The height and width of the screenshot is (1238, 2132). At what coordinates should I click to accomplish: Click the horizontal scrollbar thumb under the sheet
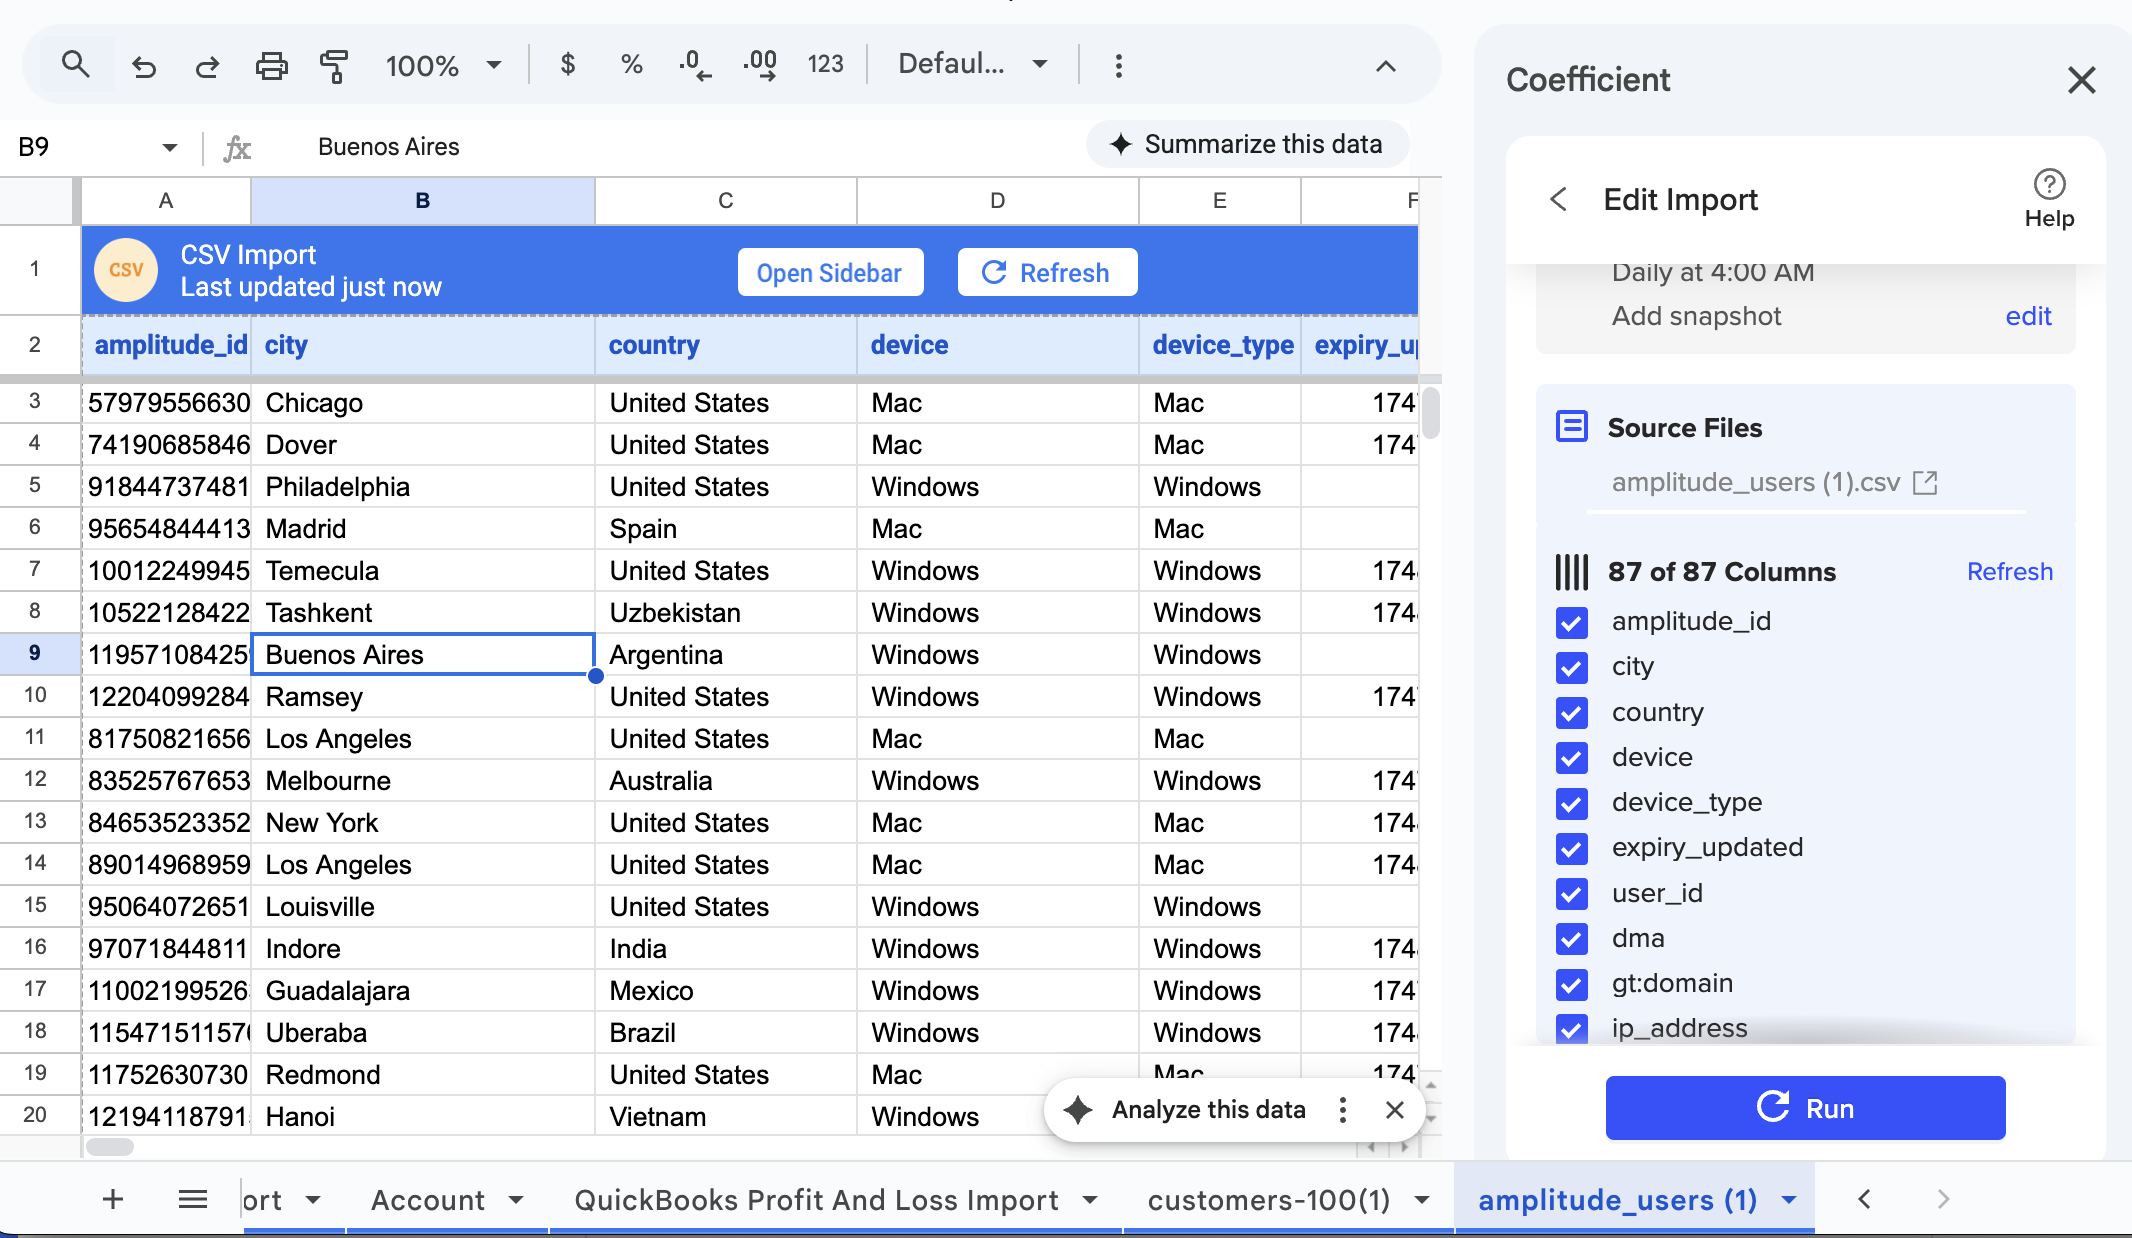(x=110, y=1147)
